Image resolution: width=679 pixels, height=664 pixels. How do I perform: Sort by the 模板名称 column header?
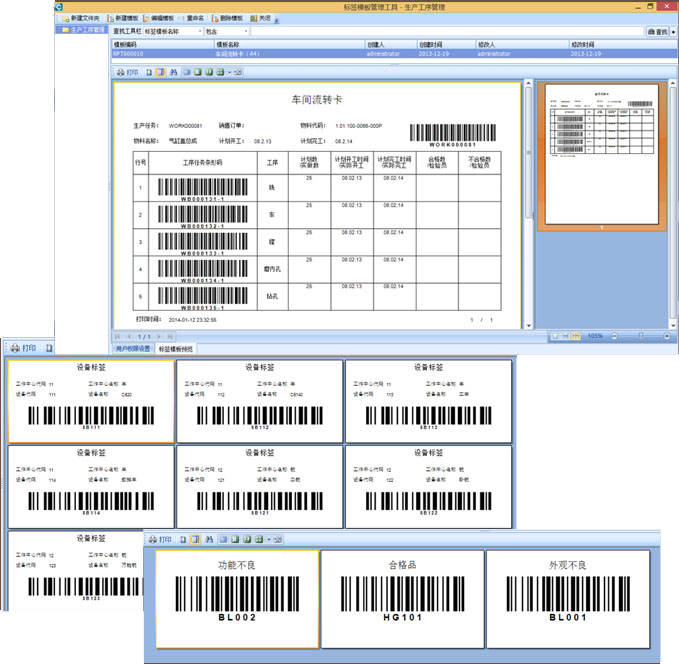(290, 45)
